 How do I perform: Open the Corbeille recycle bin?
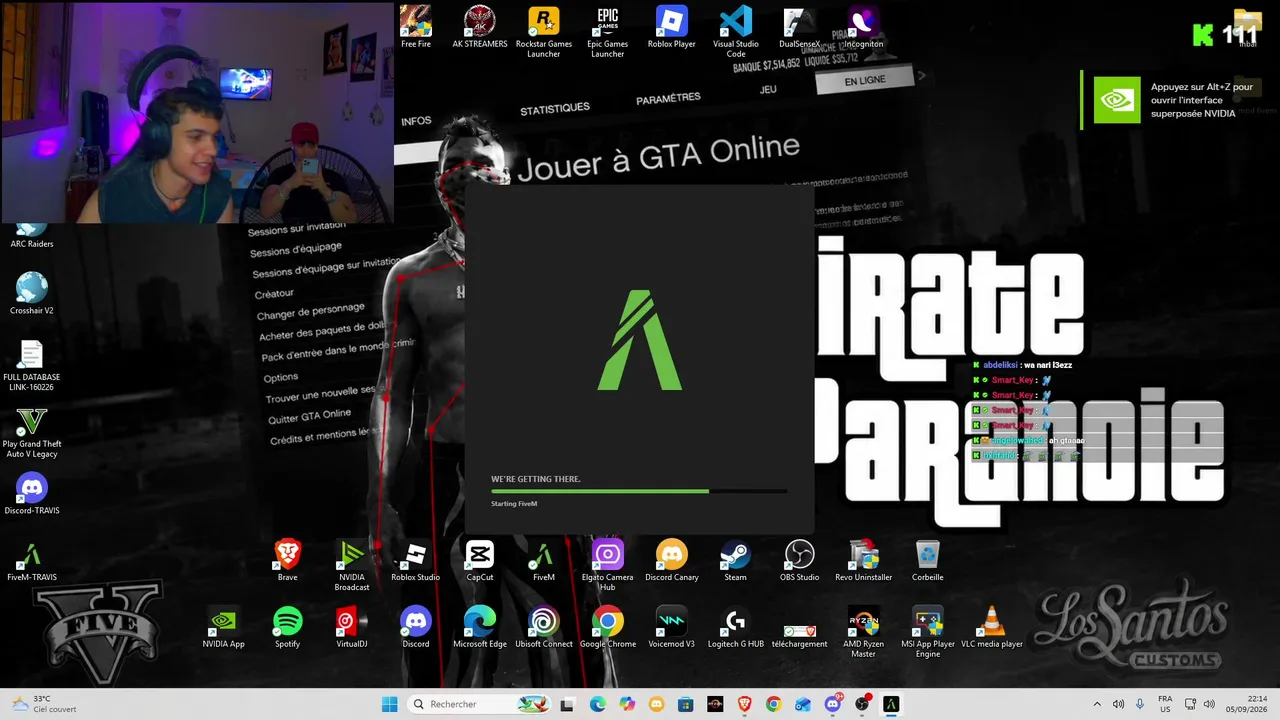pyautogui.click(x=927, y=561)
